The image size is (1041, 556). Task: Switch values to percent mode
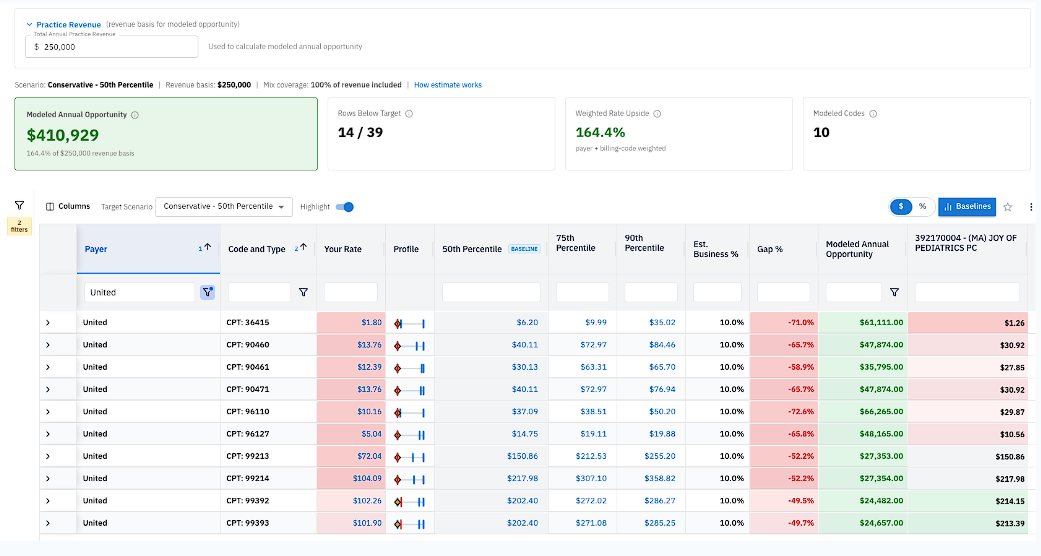[922, 207]
